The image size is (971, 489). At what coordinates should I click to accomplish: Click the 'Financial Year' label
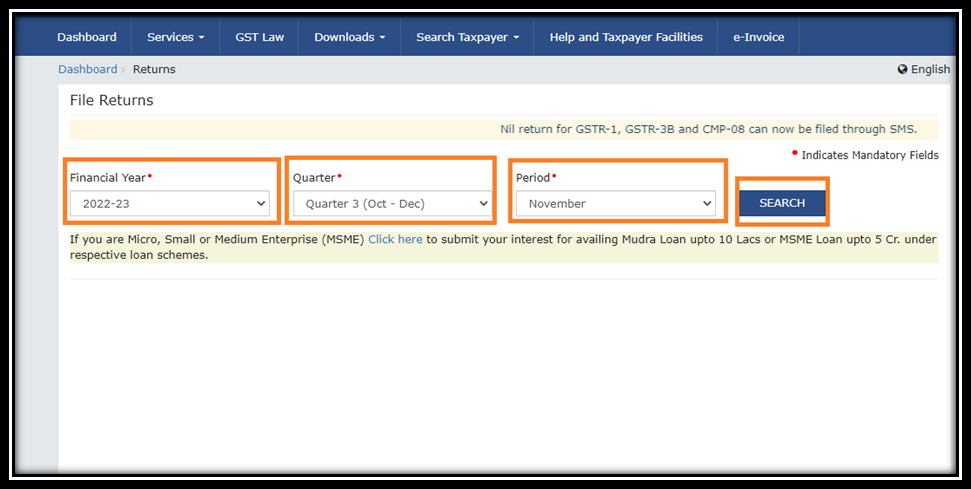click(108, 178)
